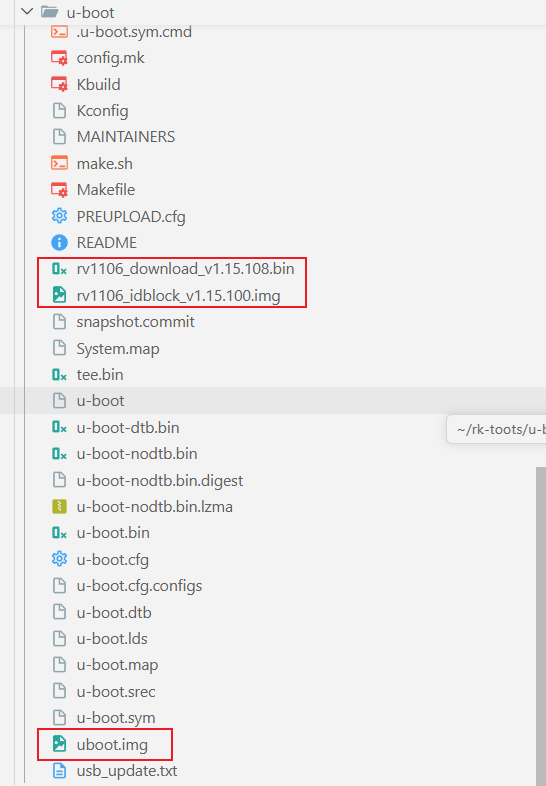Select the u-boot folder name
546x786 pixels.
(x=91, y=12)
